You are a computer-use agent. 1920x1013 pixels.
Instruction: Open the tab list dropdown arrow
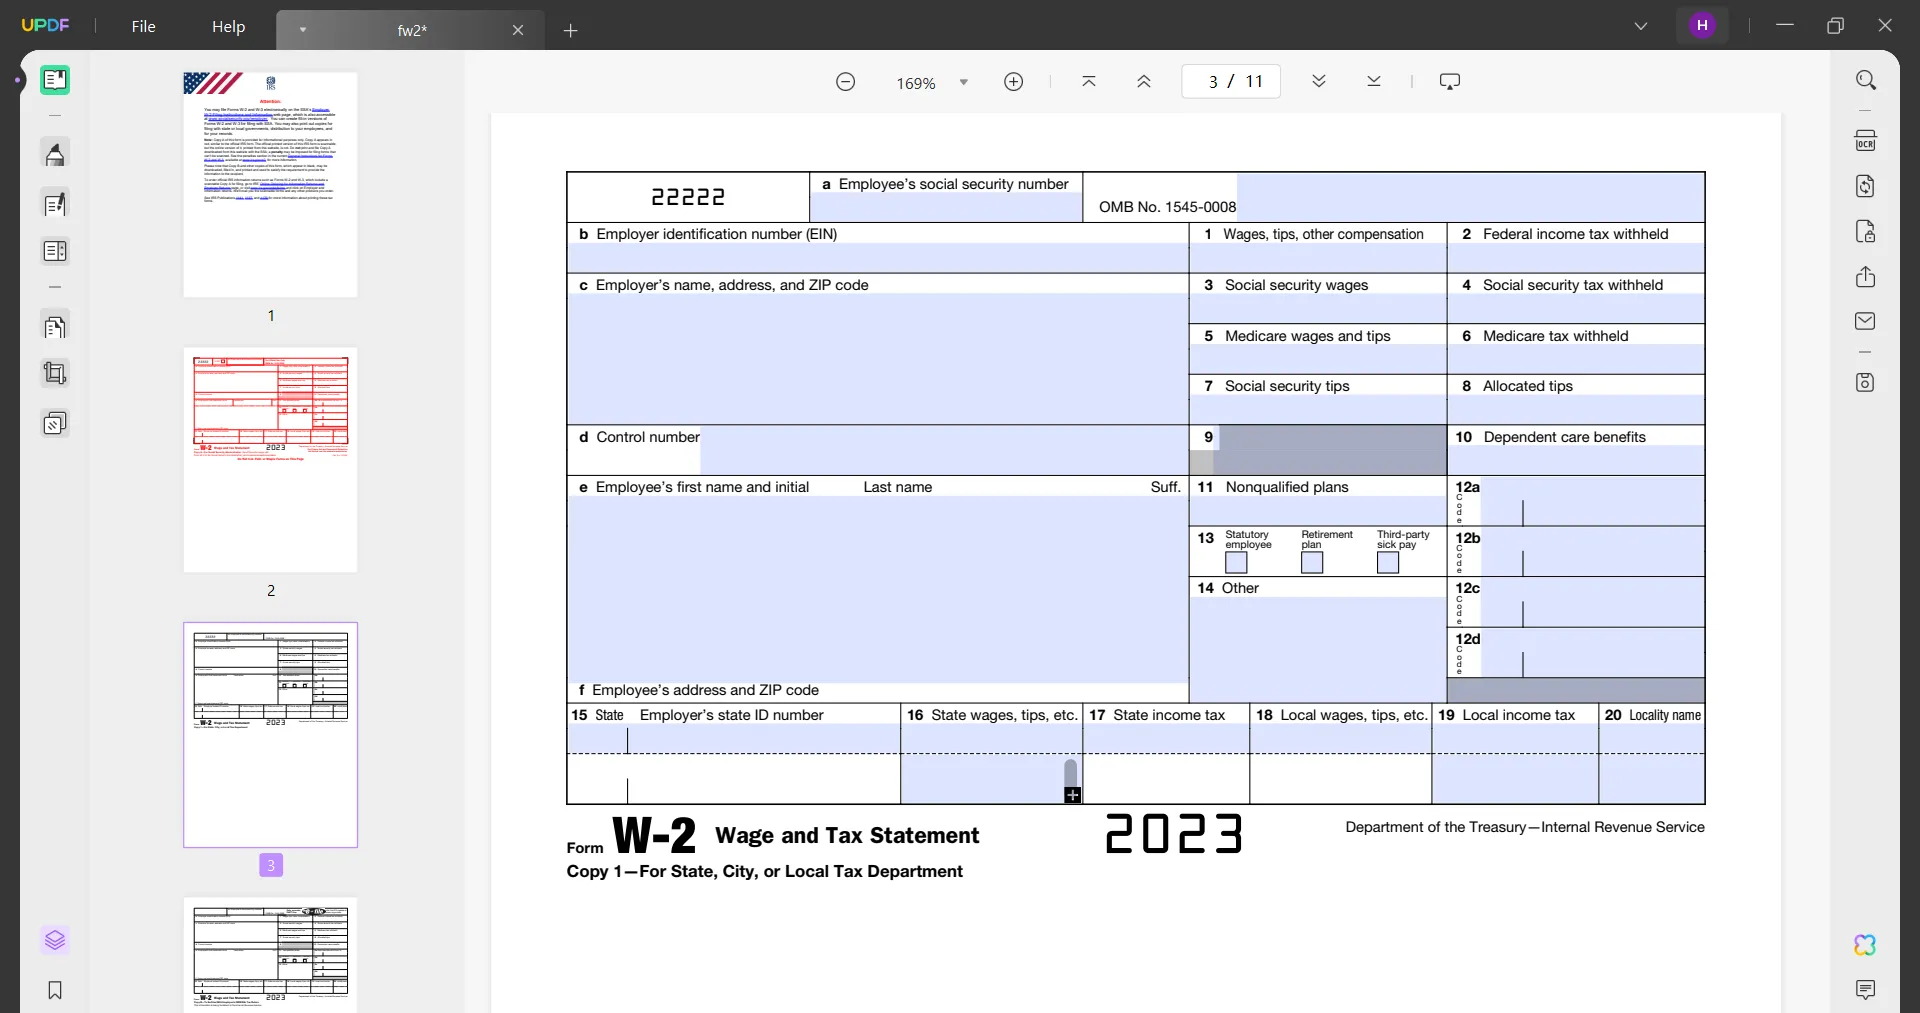click(x=302, y=30)
